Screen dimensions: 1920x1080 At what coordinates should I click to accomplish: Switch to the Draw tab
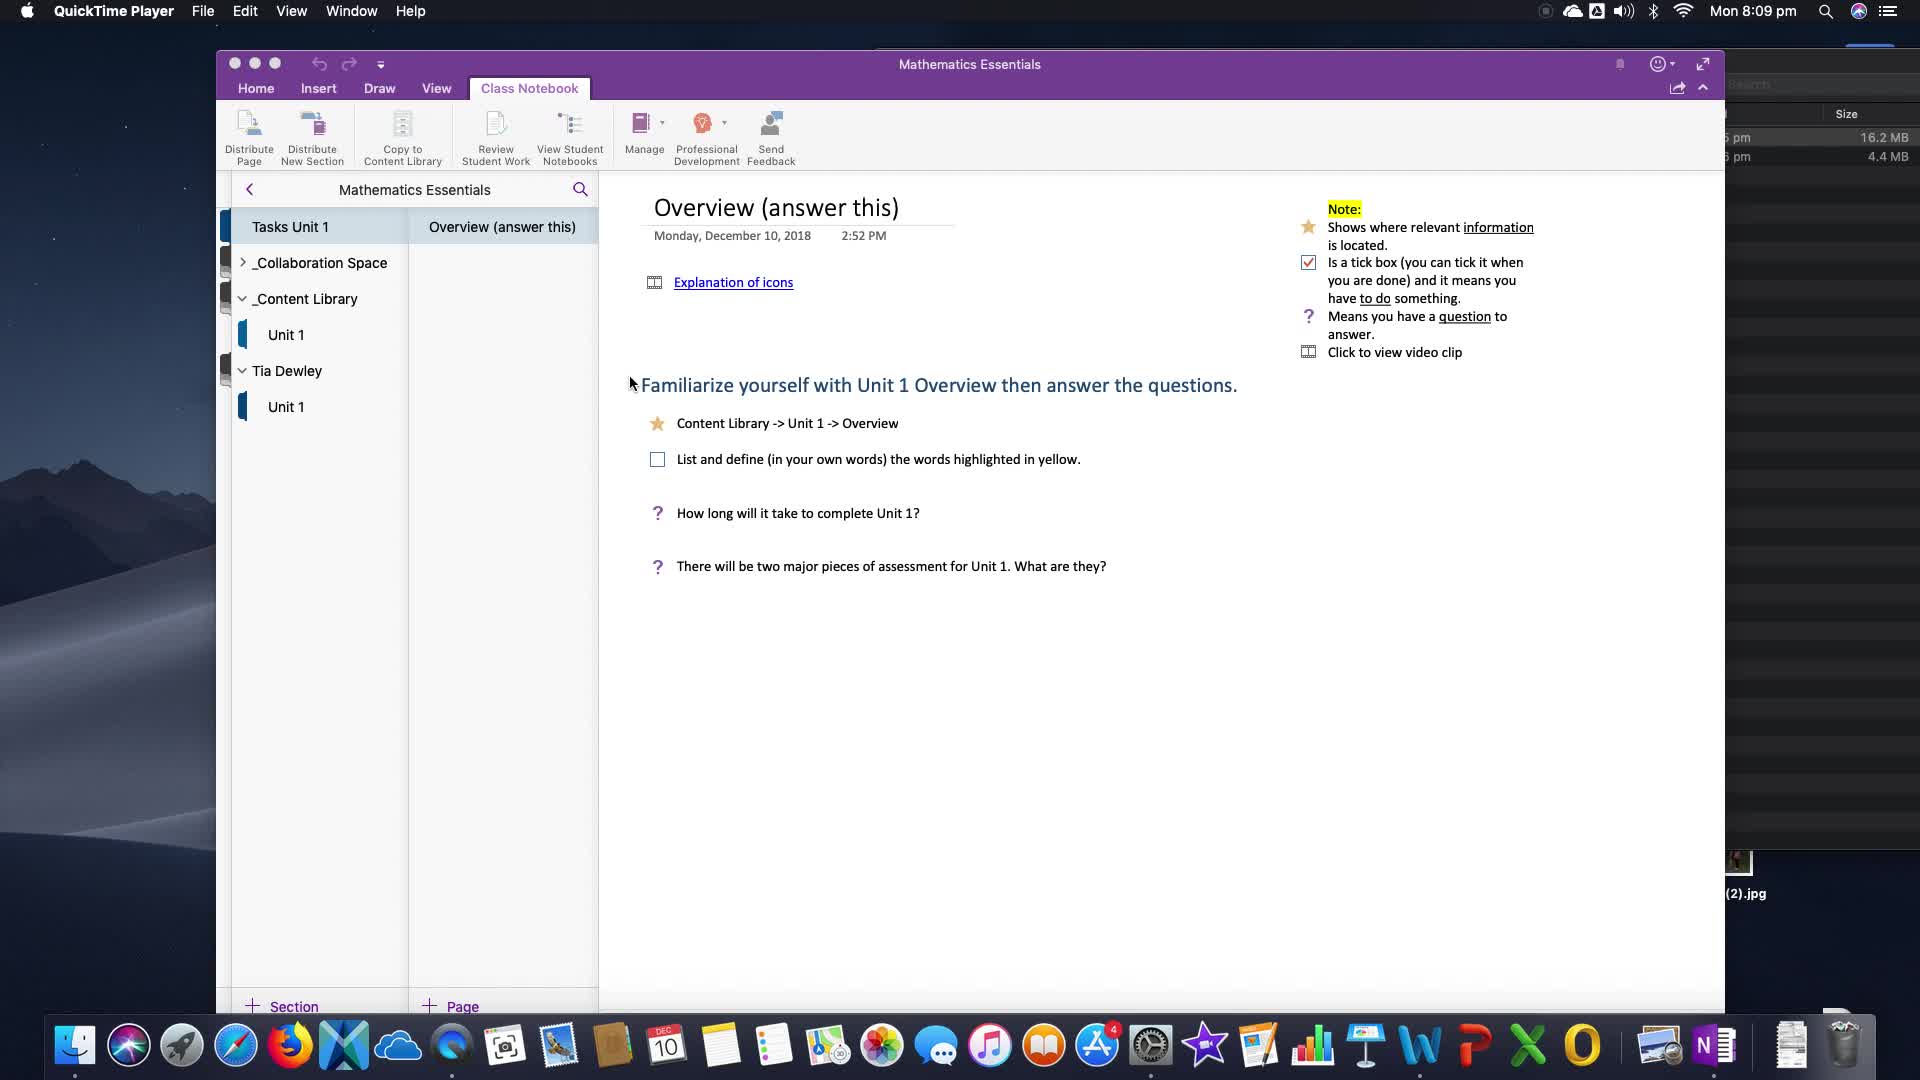tap(381, 88)
